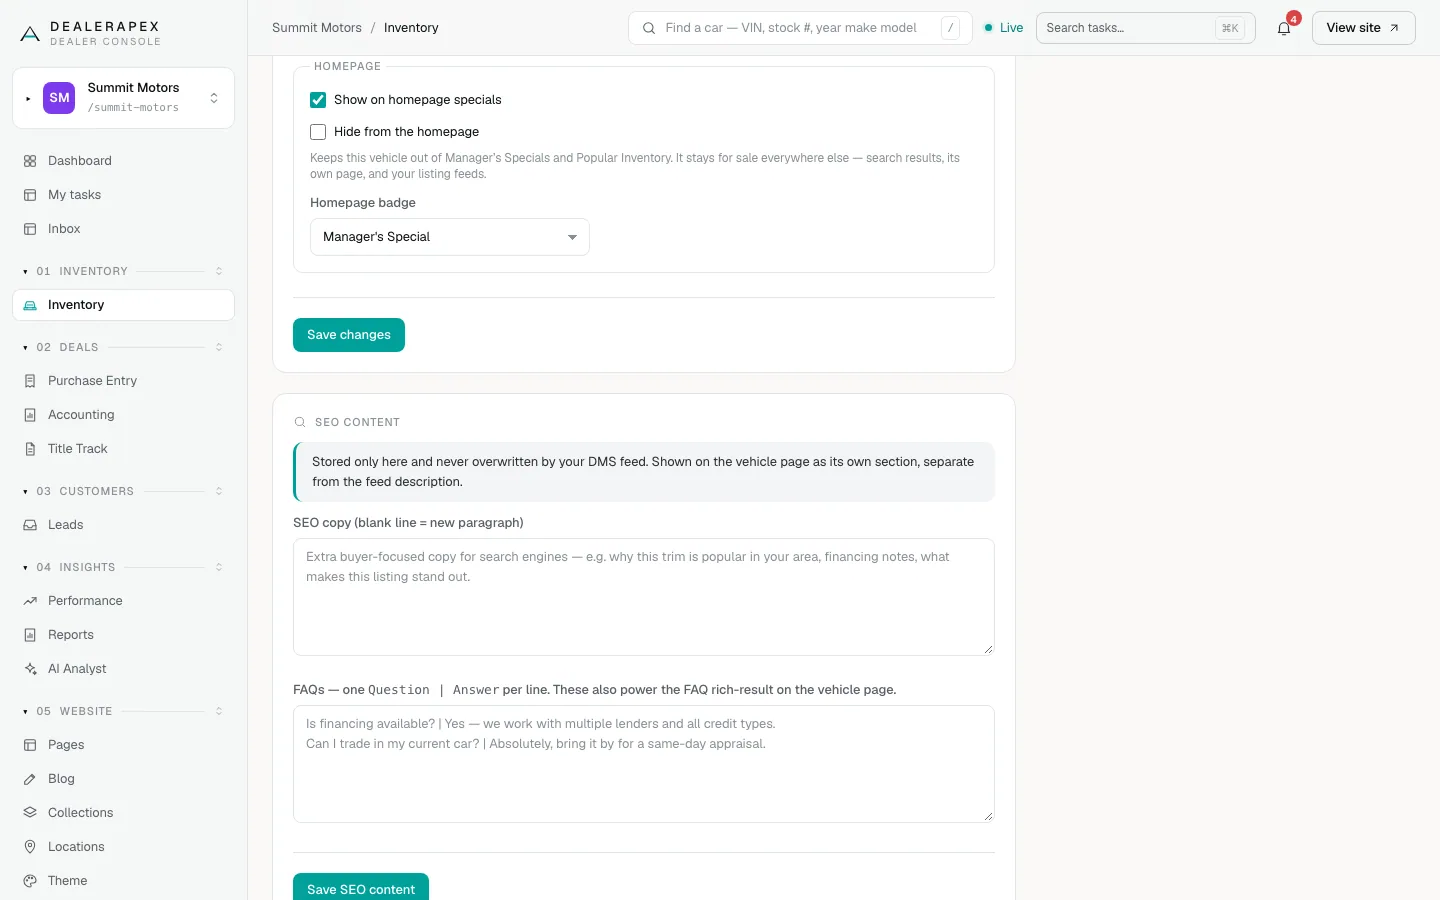
Task: Open notifications bell with 4 badge
Action: (x=1284, y=28)
